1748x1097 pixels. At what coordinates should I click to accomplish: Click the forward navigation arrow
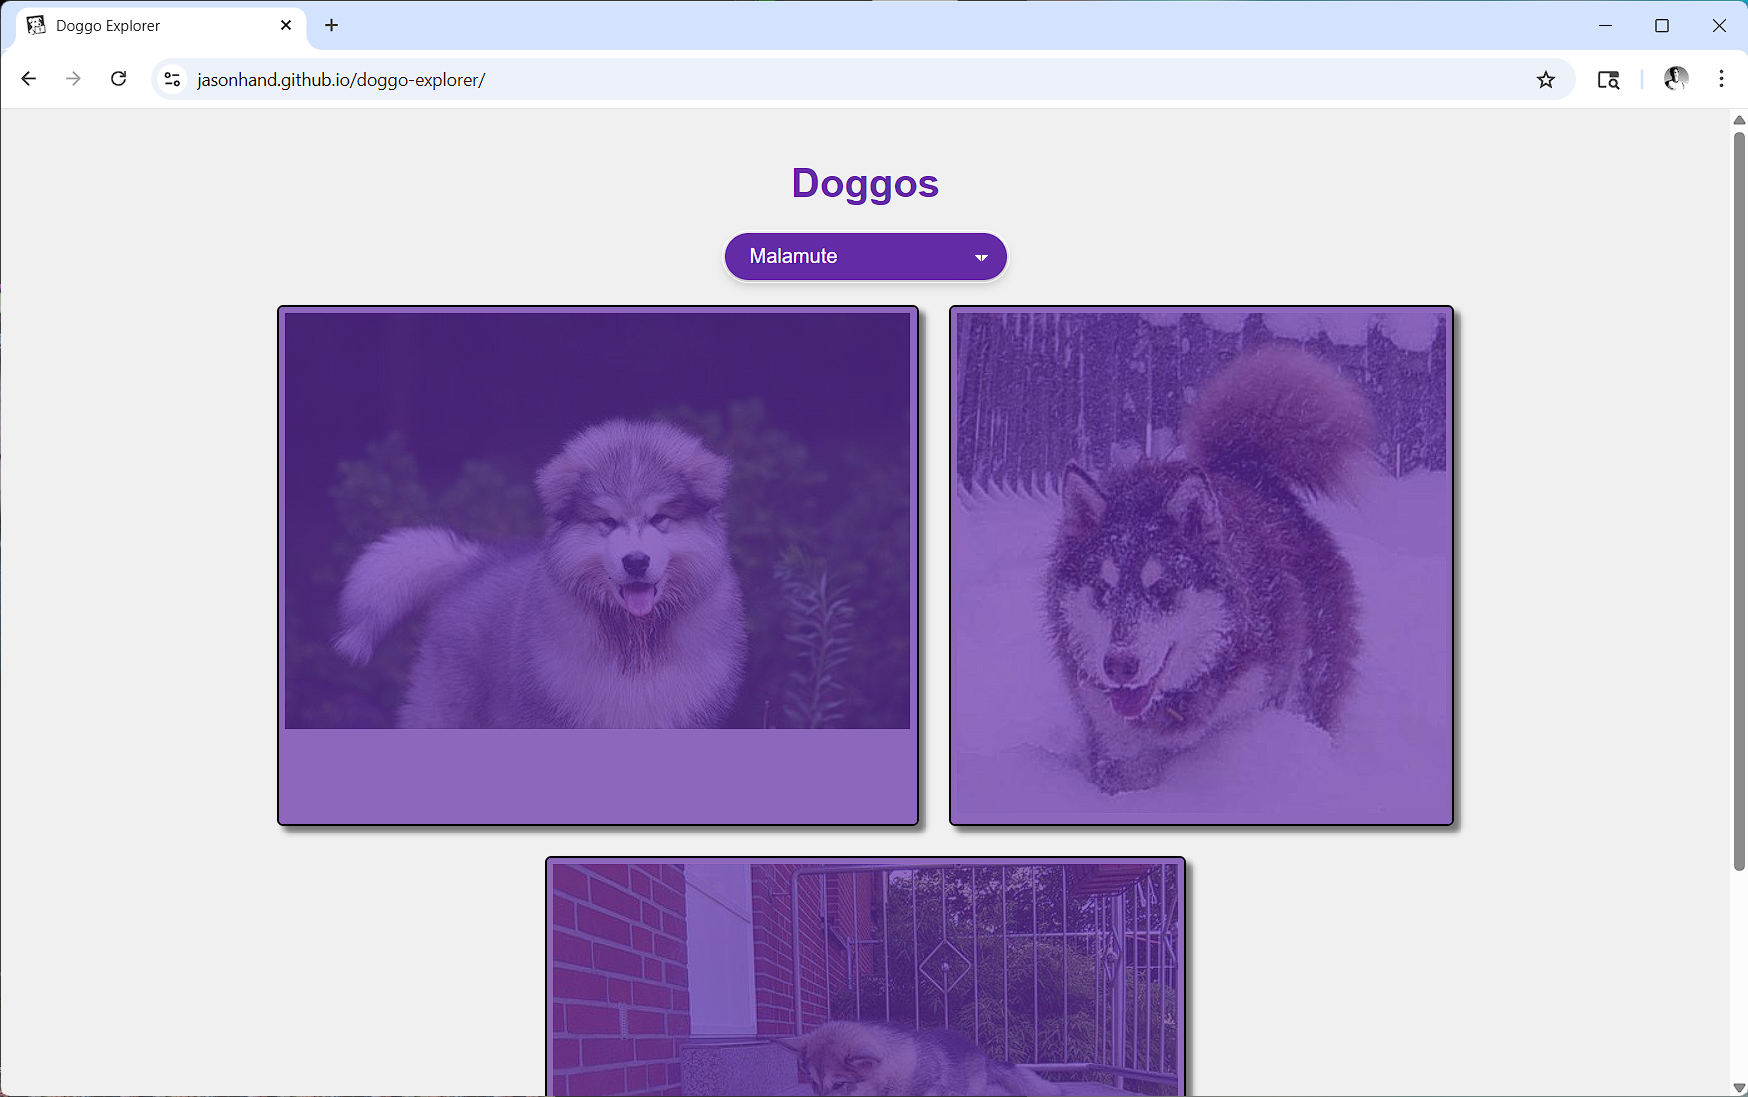point(73,79)
